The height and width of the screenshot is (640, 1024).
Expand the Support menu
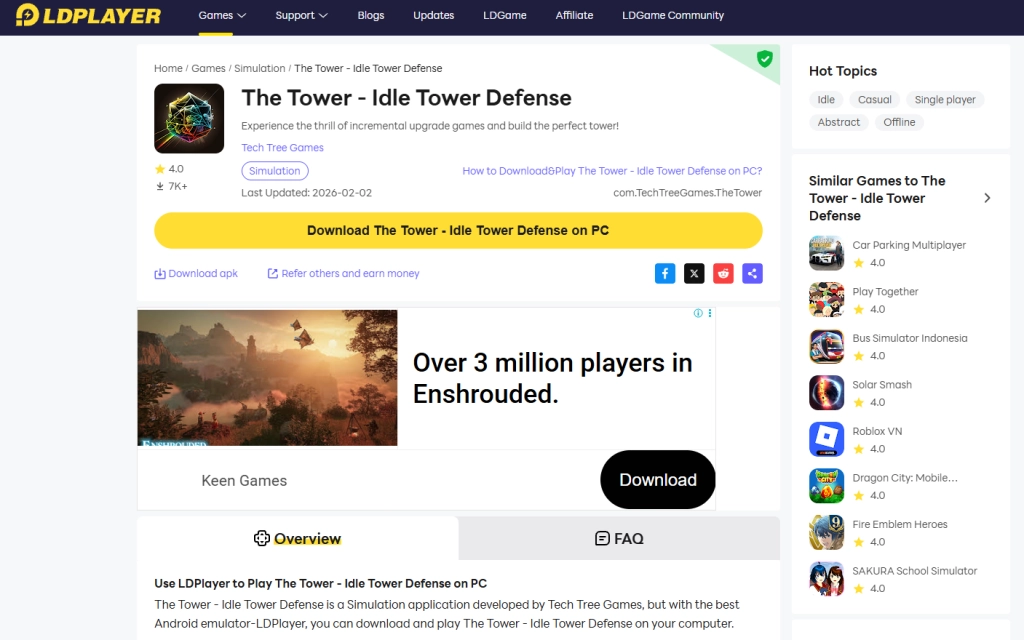301,16
